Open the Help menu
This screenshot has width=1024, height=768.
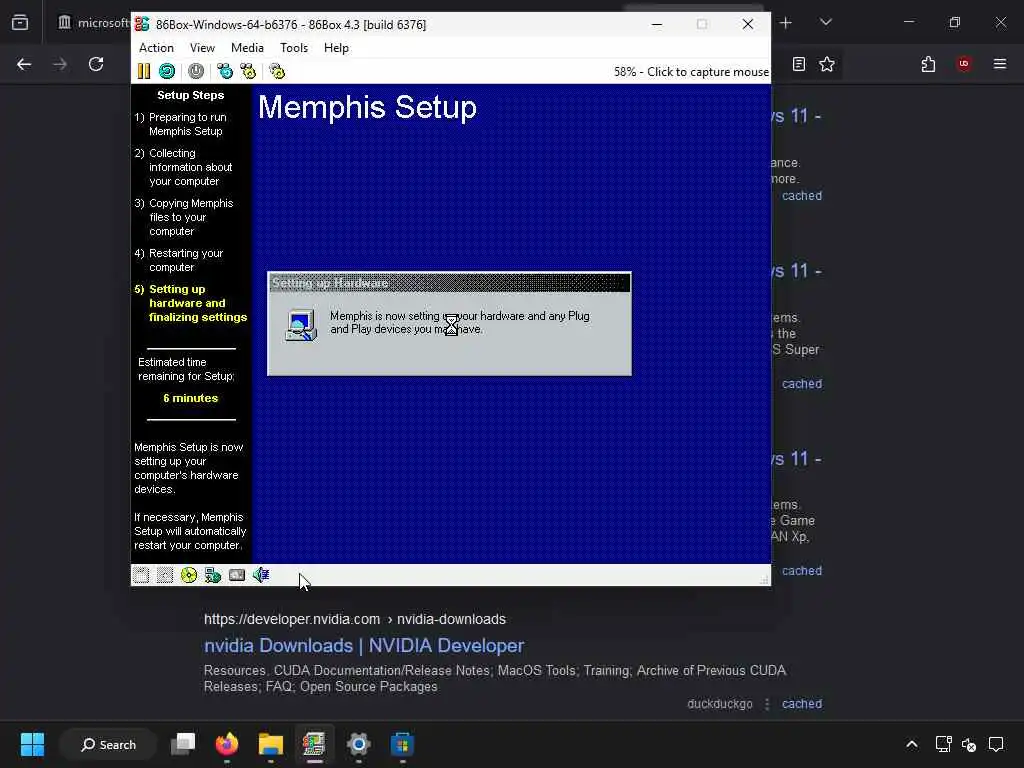336,48
